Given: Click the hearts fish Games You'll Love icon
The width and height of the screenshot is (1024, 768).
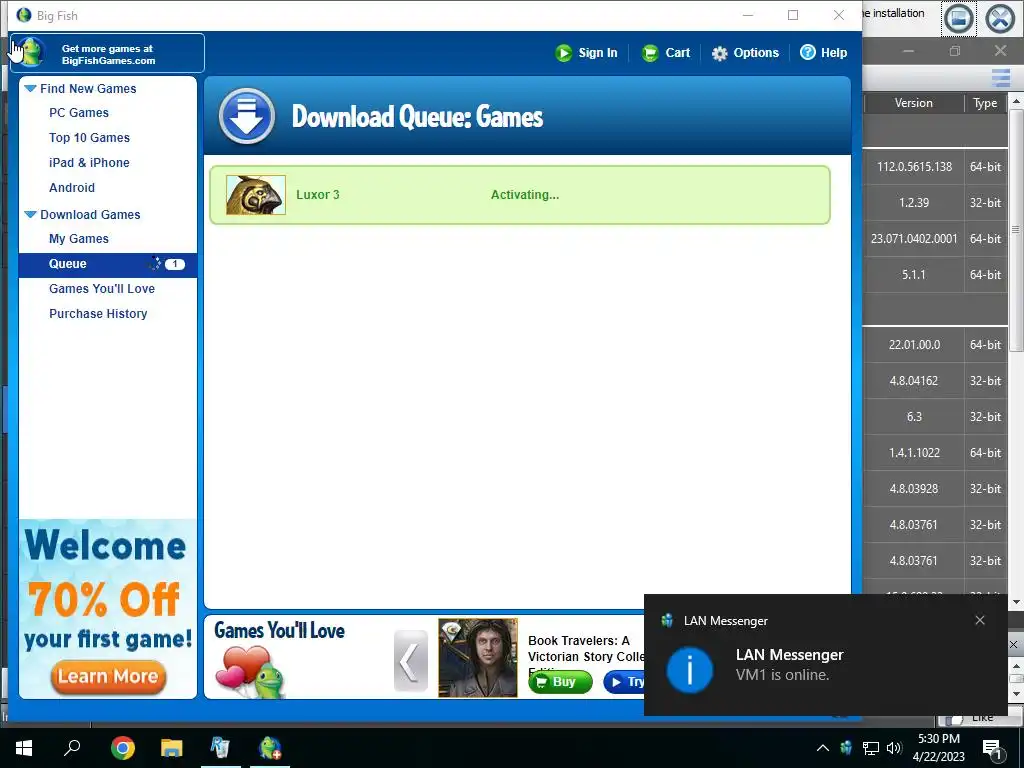Looking at the screenshot, I should 250,671.
